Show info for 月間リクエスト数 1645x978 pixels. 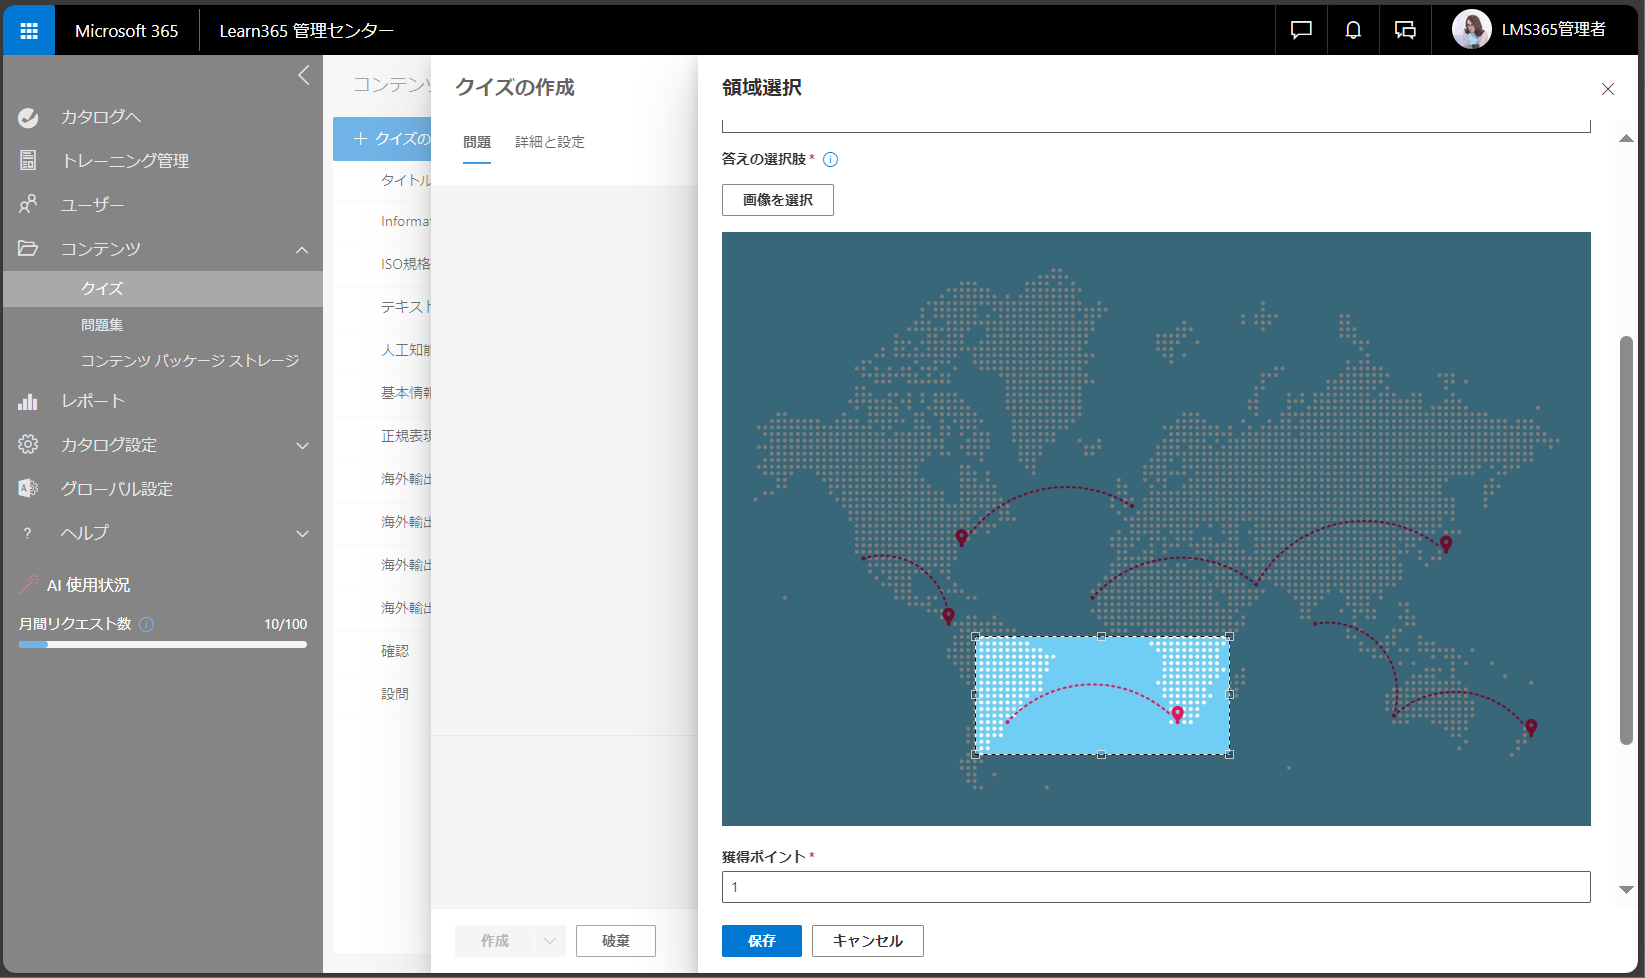[x=147, y=624]
